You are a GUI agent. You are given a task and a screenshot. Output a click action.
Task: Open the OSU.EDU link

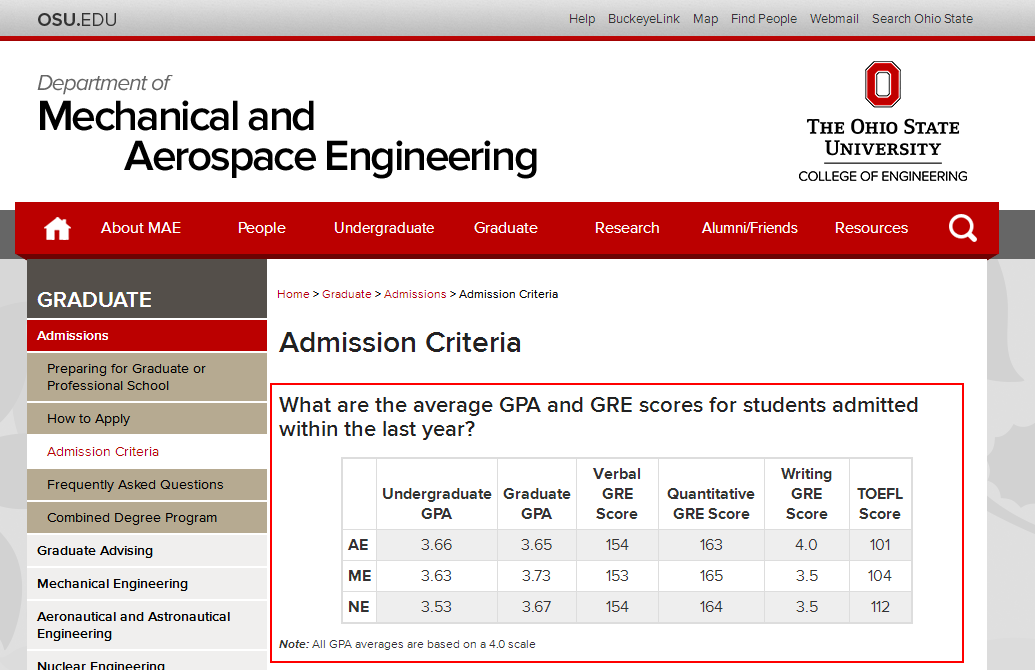(77, 20)
